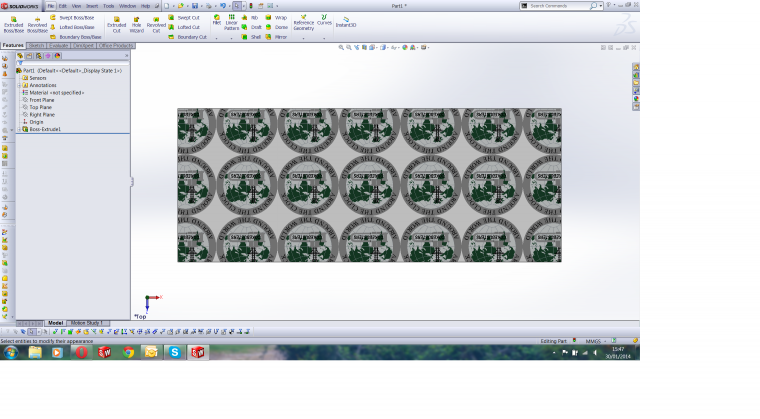The height and width of the screenshot is (419, 760).
Task: Start the Linear Pattern tool
Action: point(232,22)
